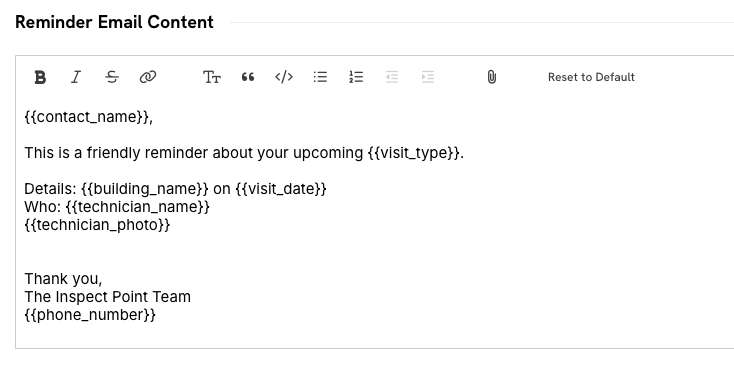
Task: Decrease indent level of list
Action: tap(392, 77)
